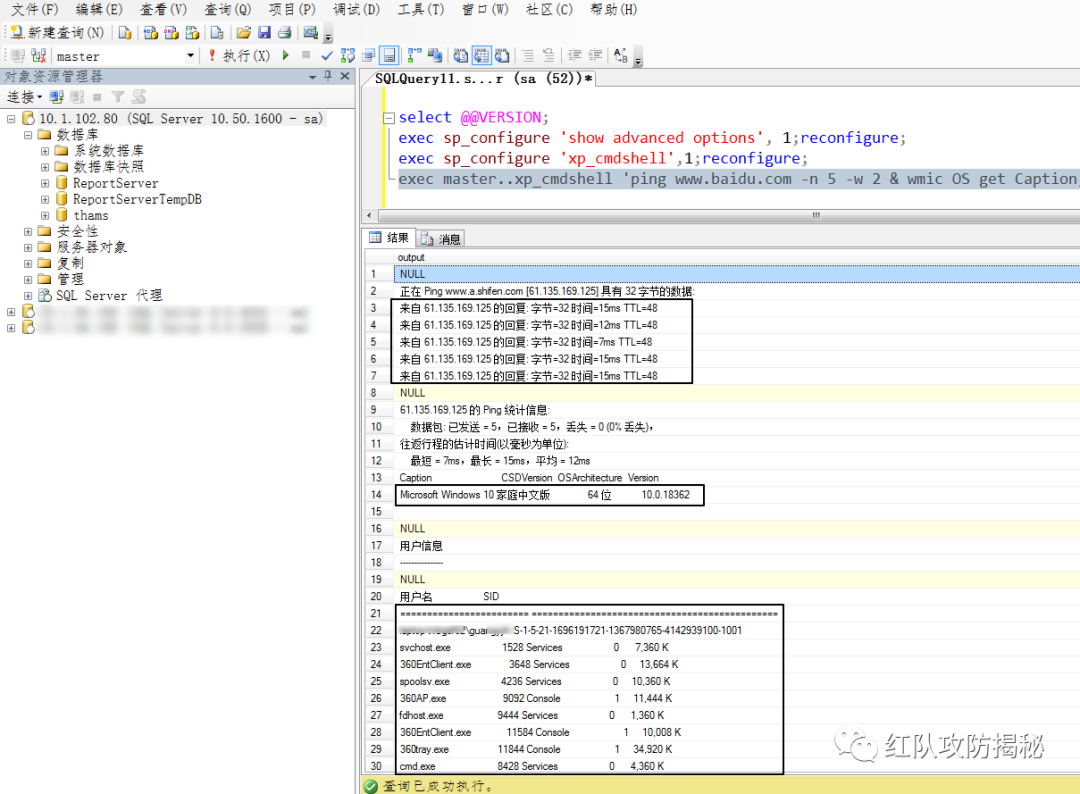Image resolution: width=1080 pixels, height=794 pixels.
Task: Open the master database dropdown
Action: pos(191,56)
